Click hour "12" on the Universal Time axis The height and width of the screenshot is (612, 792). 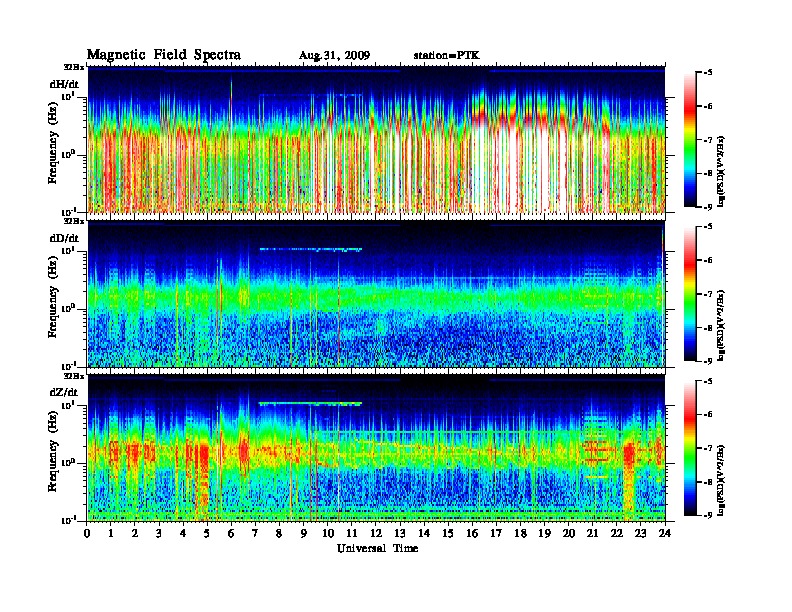[x=376, y=534]
